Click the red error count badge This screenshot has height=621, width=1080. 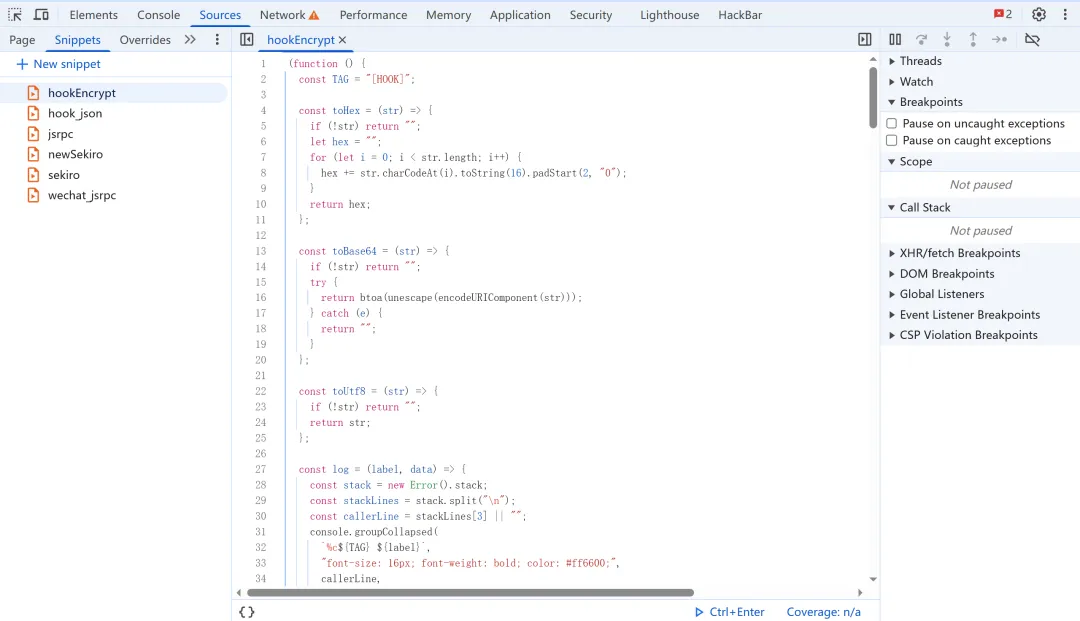click(1003, 14)
